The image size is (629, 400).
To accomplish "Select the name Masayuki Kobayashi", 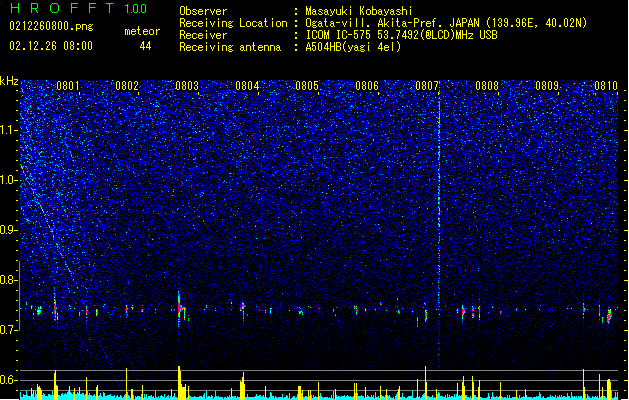I will 359,11.
